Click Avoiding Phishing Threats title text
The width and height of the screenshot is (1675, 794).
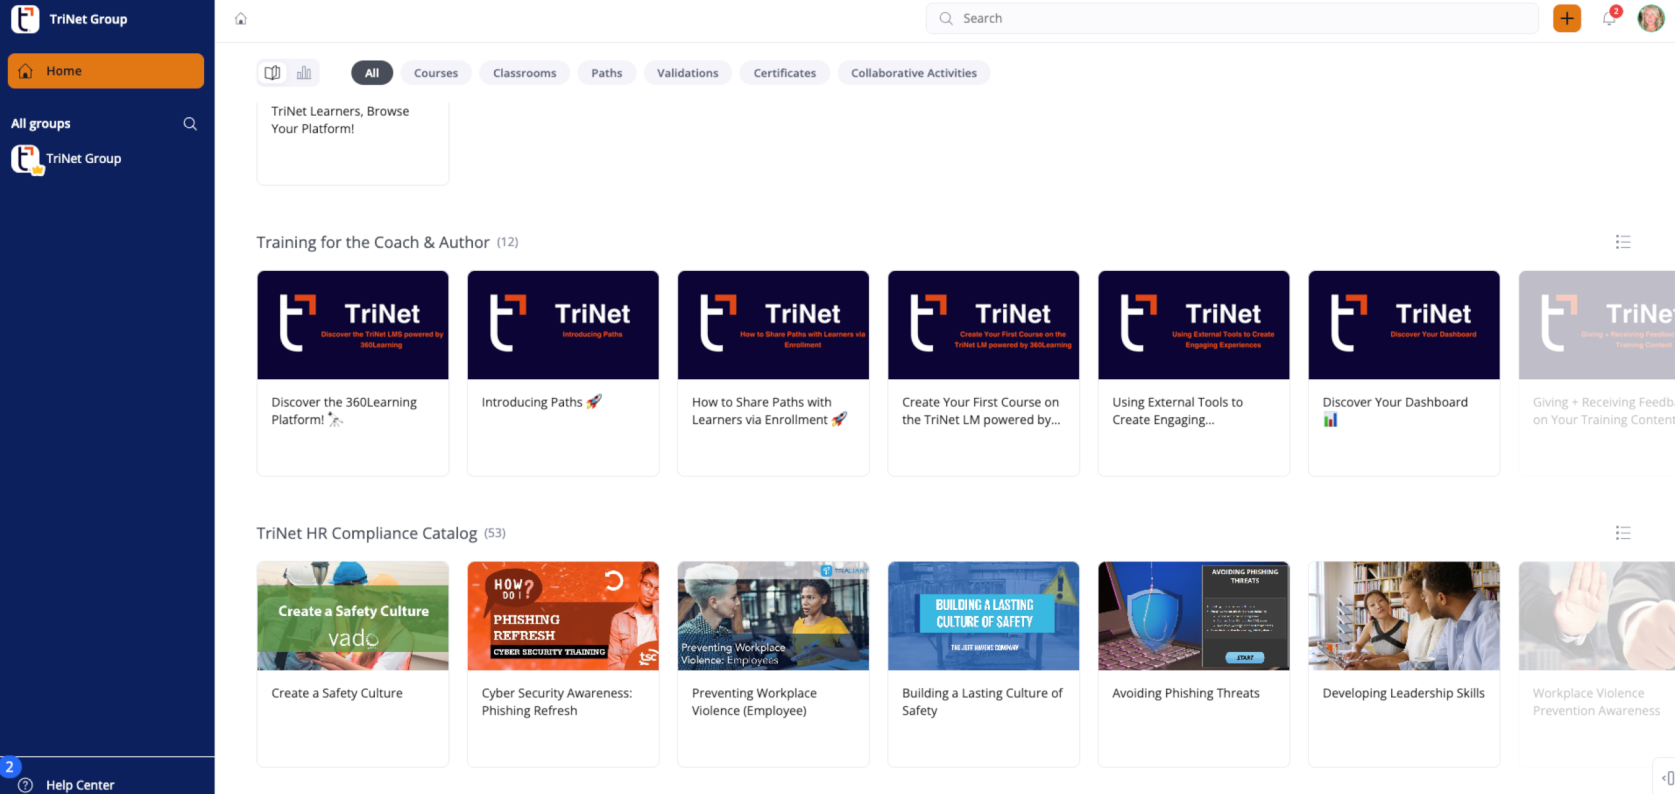(x=1186, y=693)
